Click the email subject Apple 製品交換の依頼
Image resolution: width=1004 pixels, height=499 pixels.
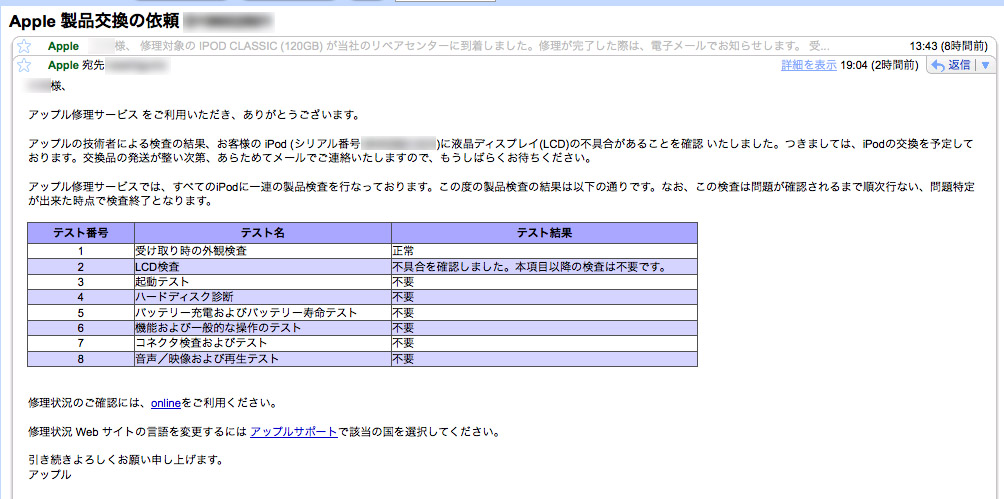click(x=93, y=22)
